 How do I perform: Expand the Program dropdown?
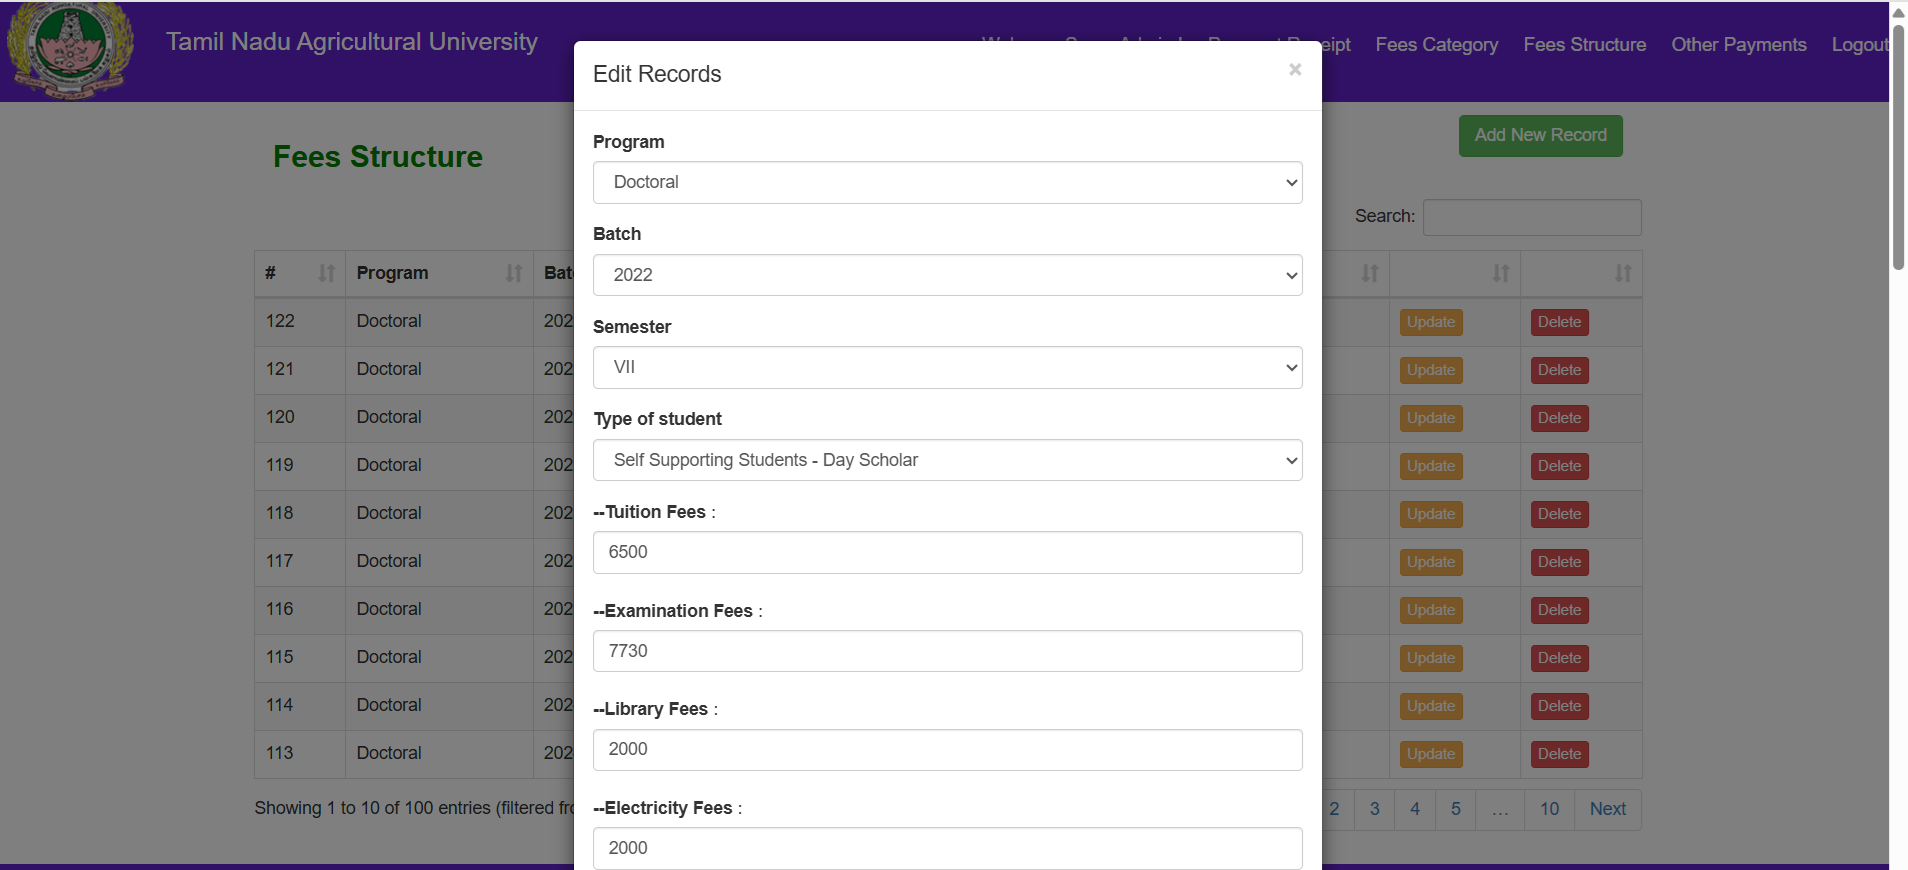point(947,182)
